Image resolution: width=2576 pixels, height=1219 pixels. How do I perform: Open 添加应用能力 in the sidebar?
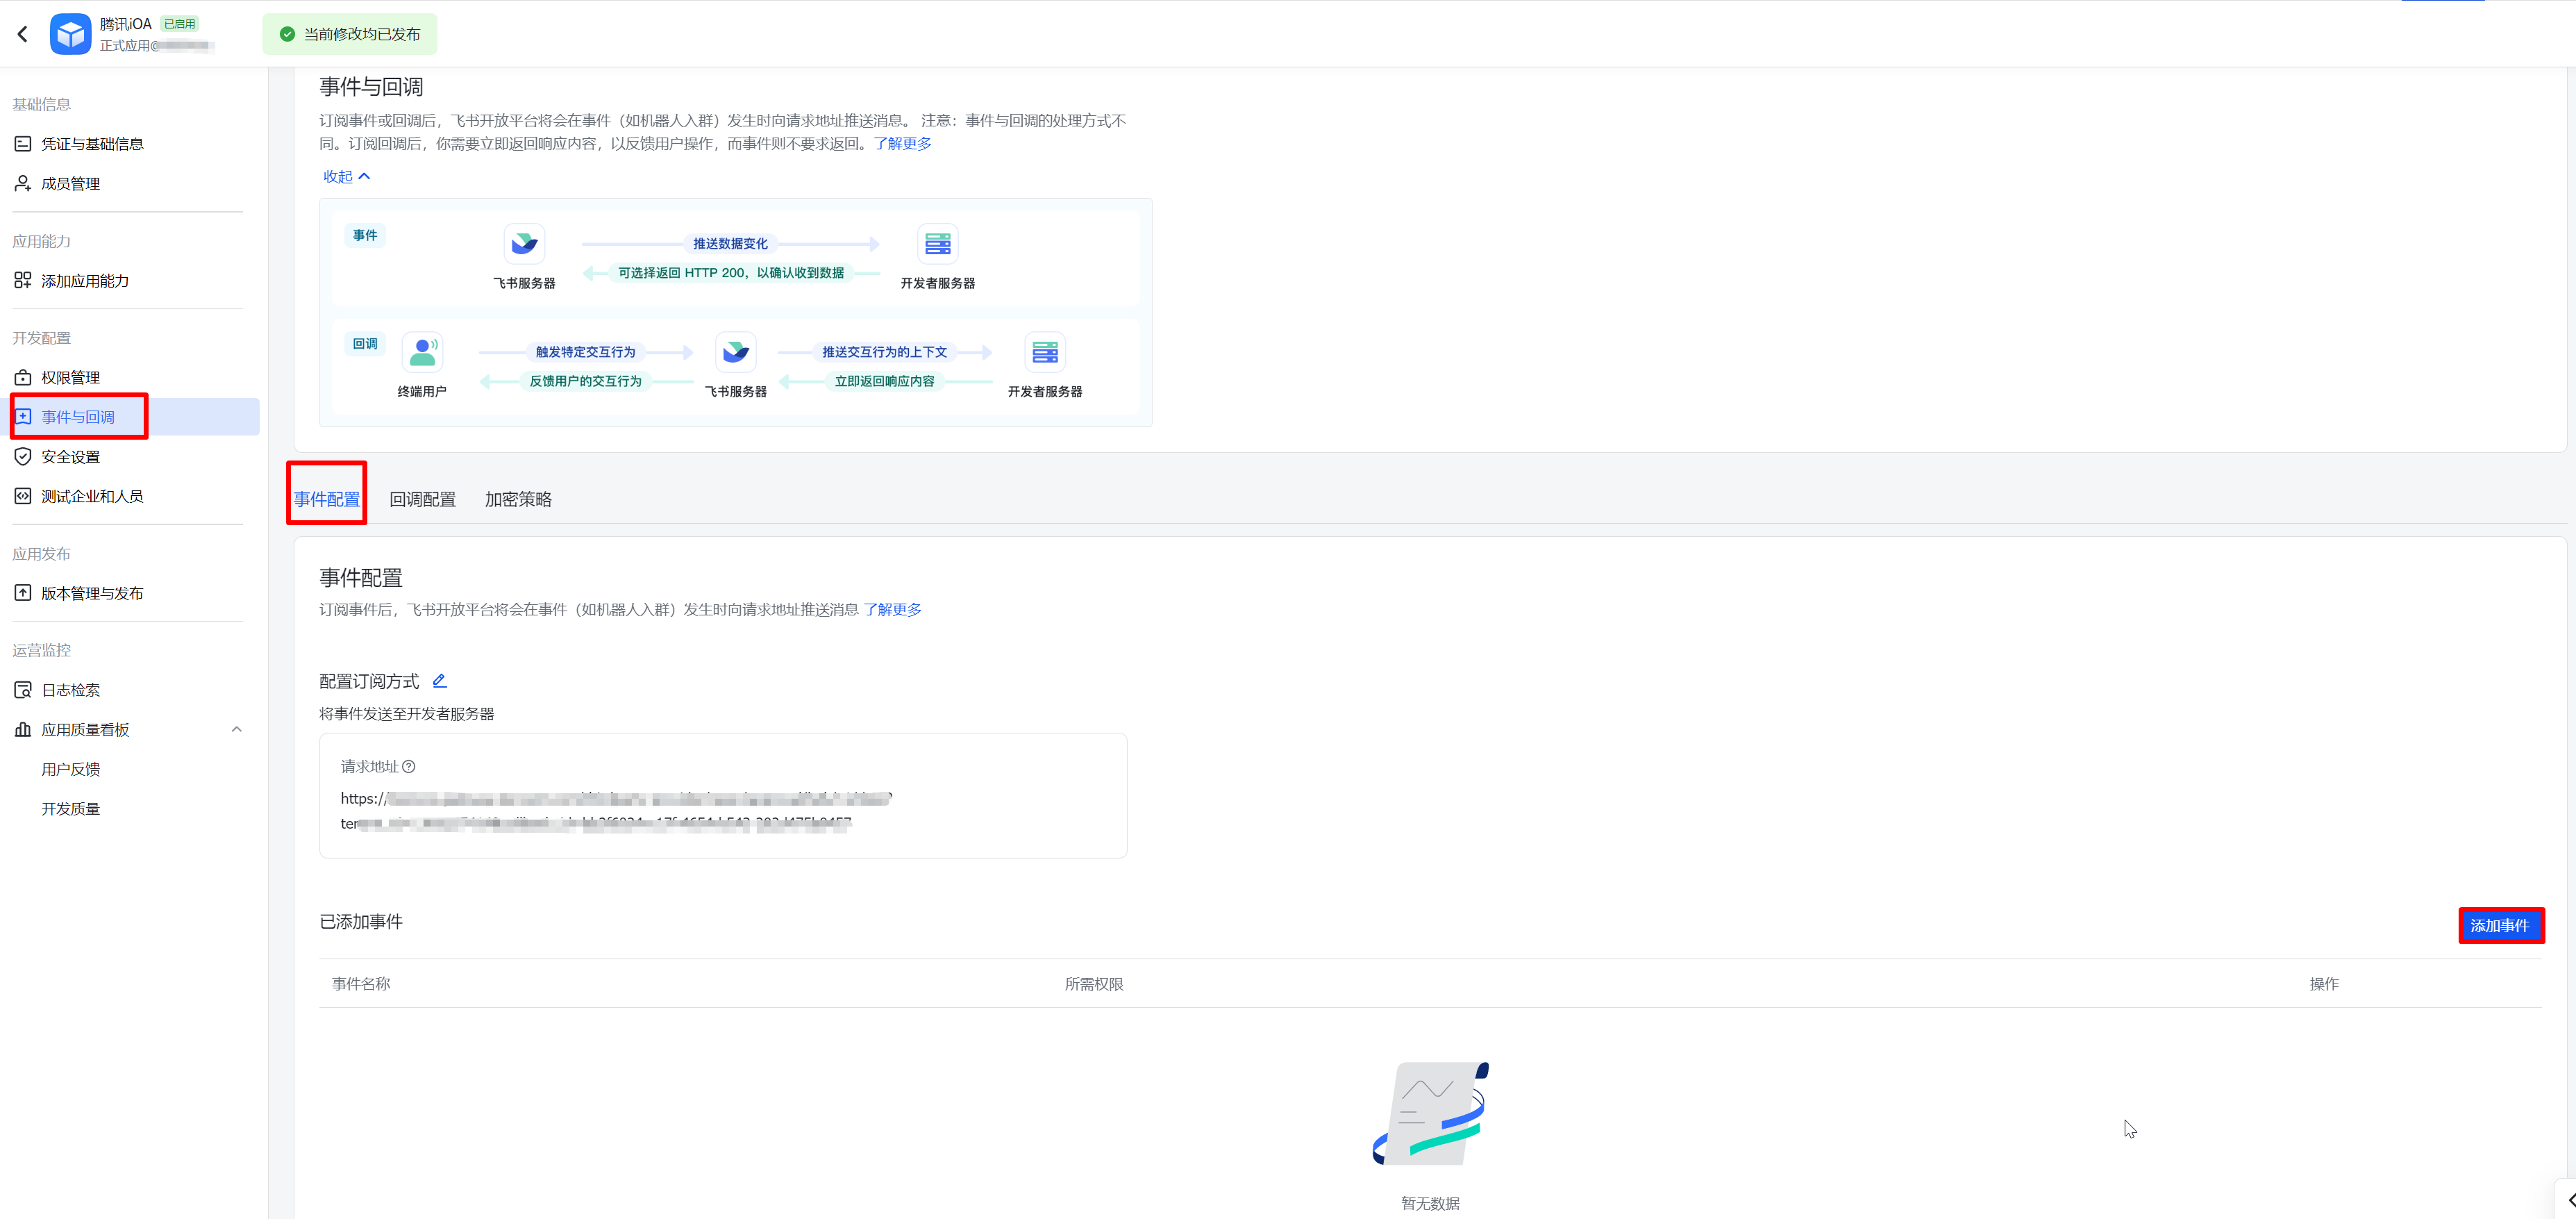(85, 281)
